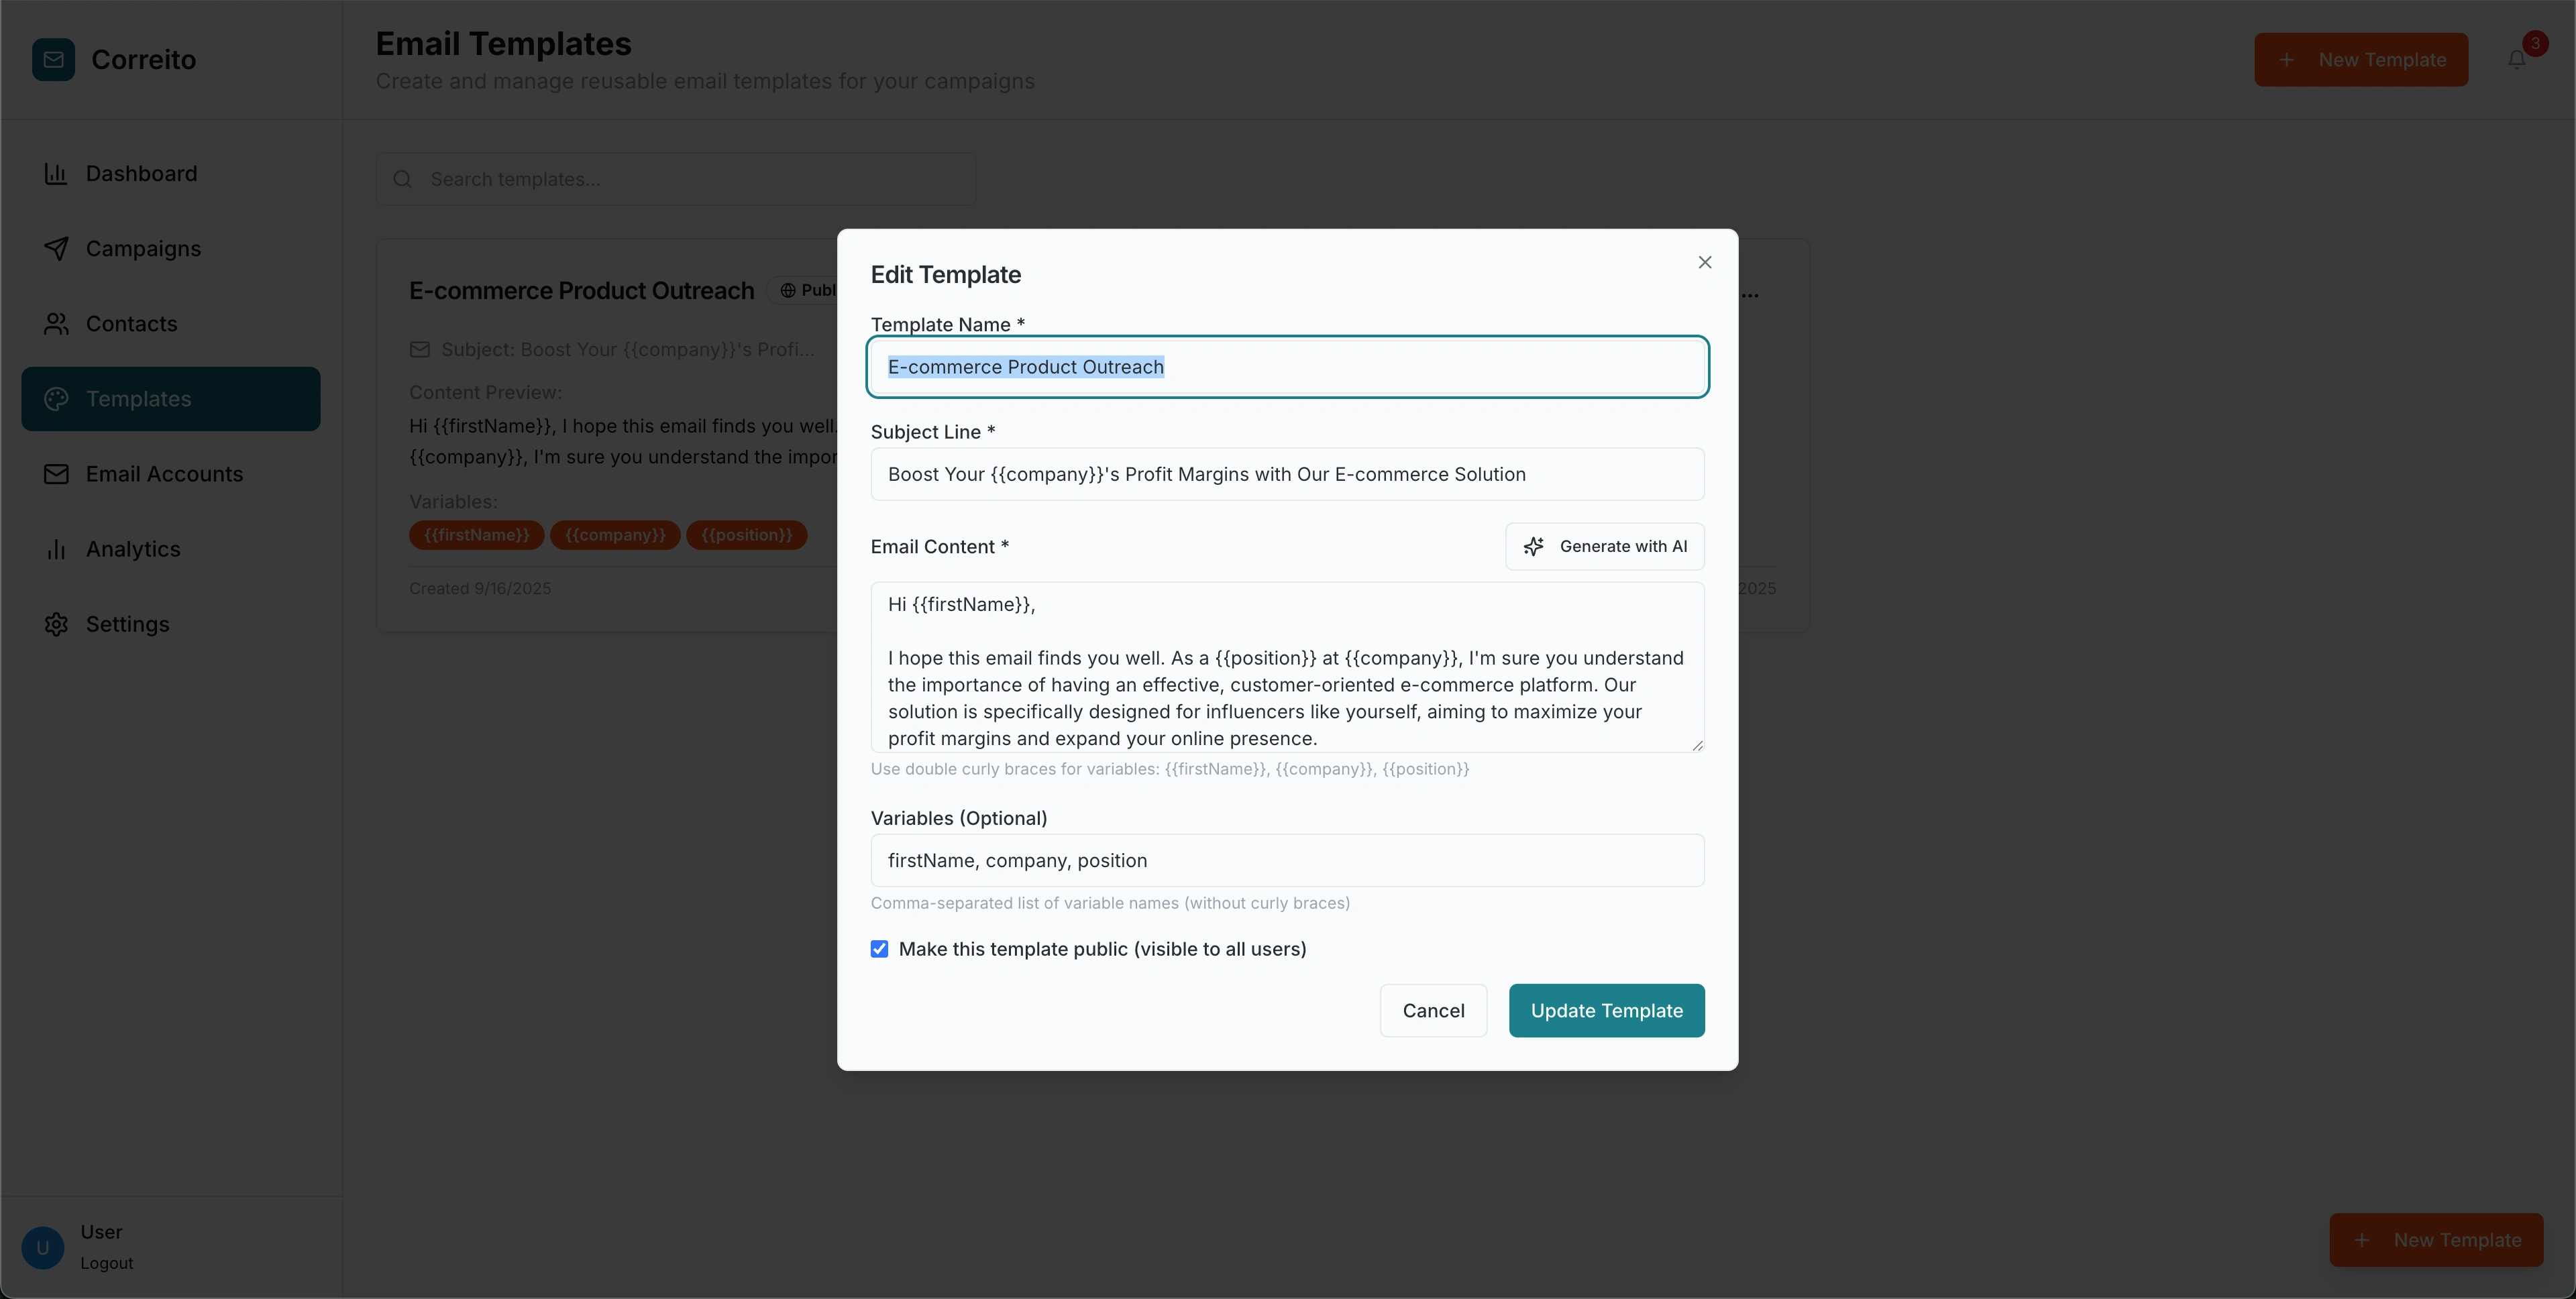Click the Analytics chart icon
Image resolution: width=2576 pixels, height=1299 pixels.
coord(56,549)
